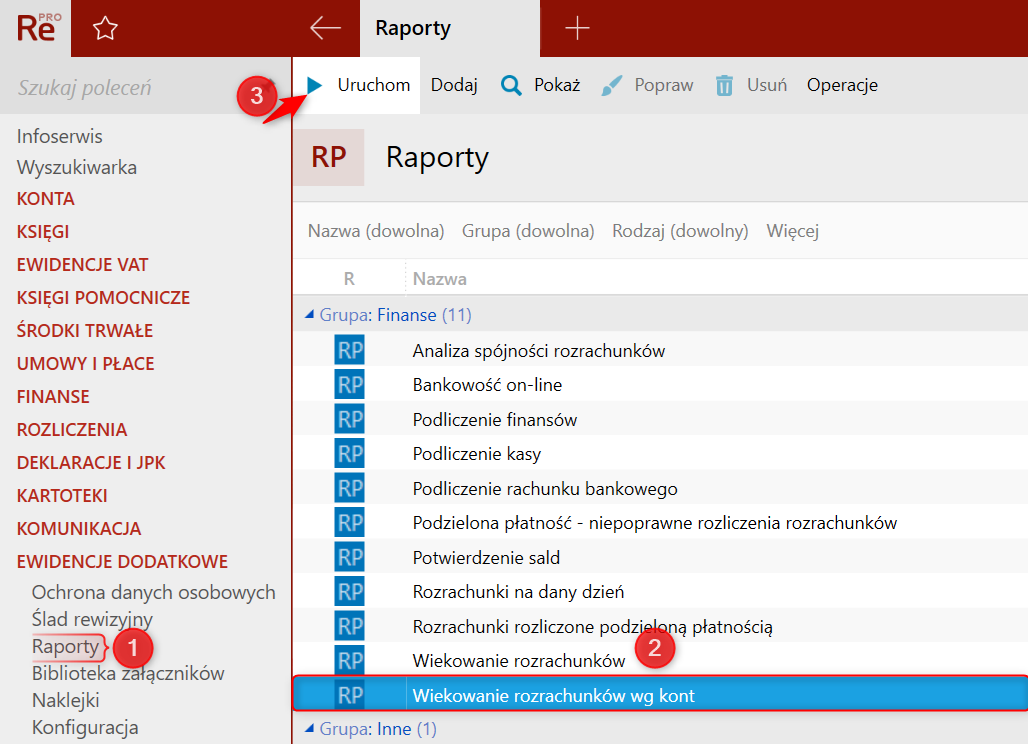This screenshot has width=1028, height=744.
Task: Click the Pokaż magnifier icon
Action: [x=511, y=85]
